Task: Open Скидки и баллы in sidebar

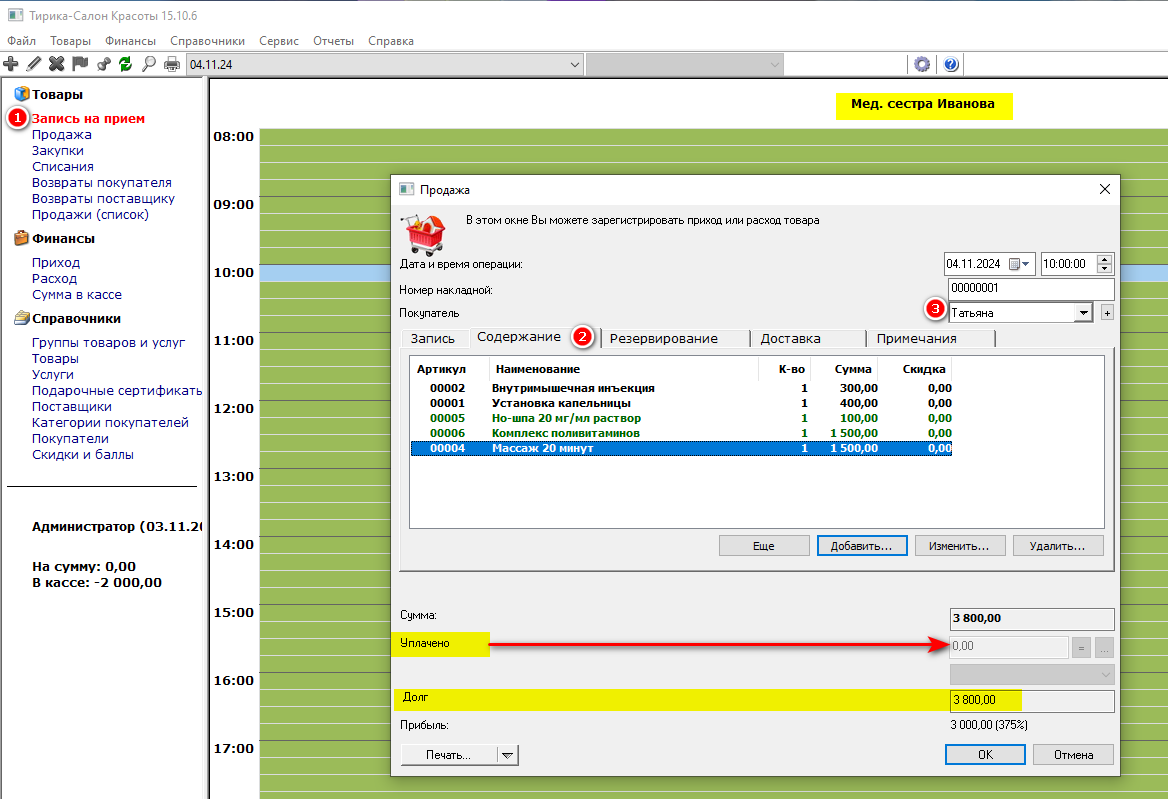Action: coord(83,455)
